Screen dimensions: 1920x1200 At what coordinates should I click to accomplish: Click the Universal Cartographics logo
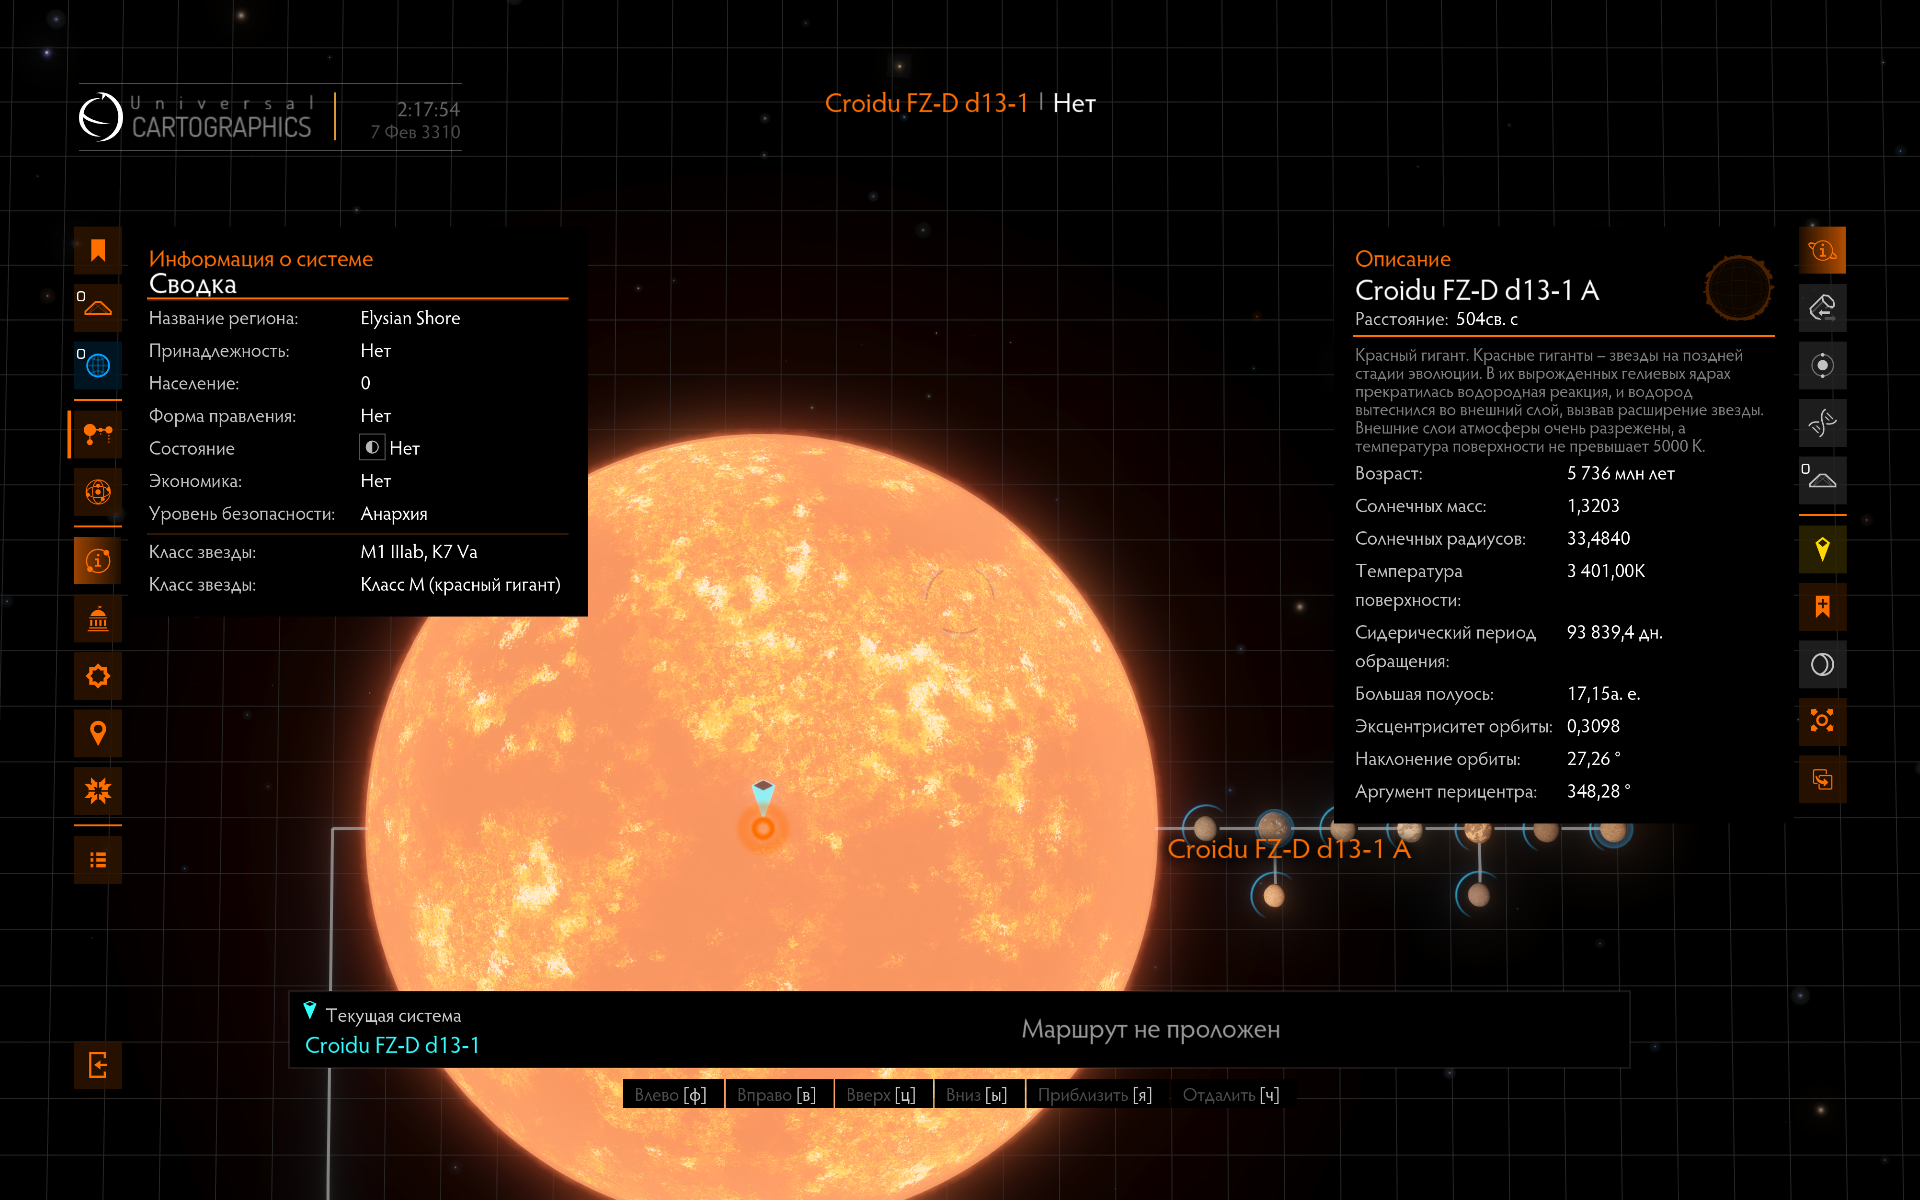196,117
